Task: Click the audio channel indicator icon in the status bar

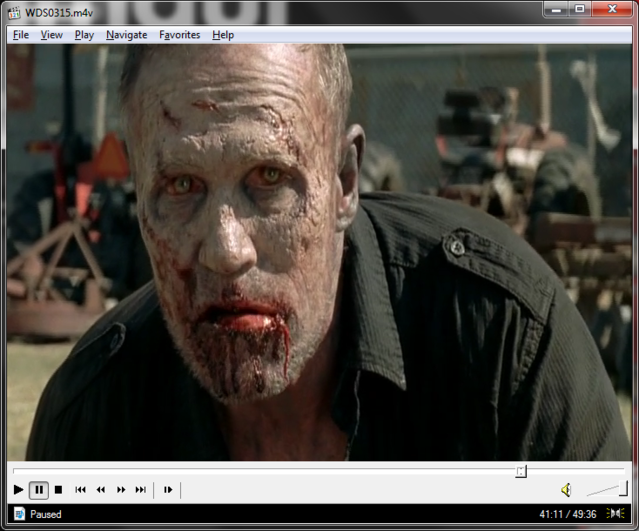Action: [615, 513]
